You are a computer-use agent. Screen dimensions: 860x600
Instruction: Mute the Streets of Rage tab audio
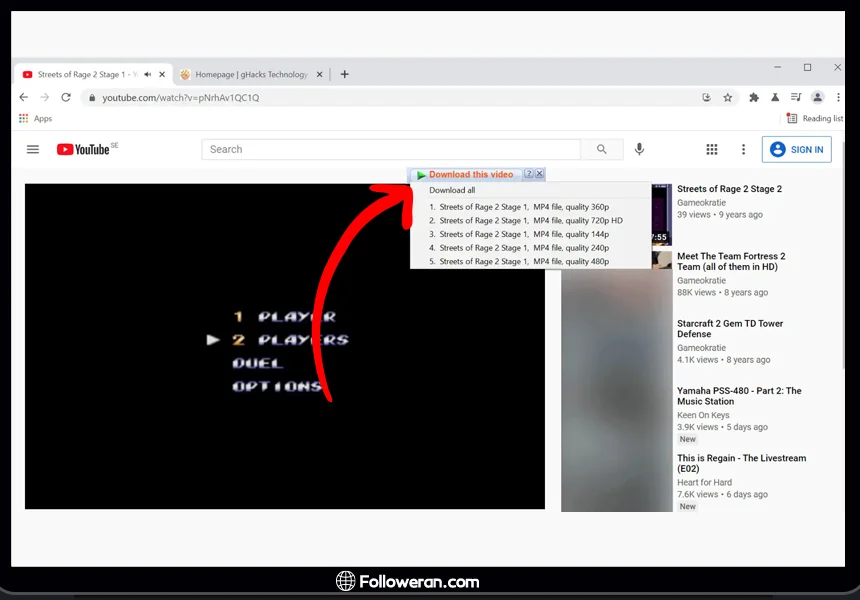pos(148,74)
